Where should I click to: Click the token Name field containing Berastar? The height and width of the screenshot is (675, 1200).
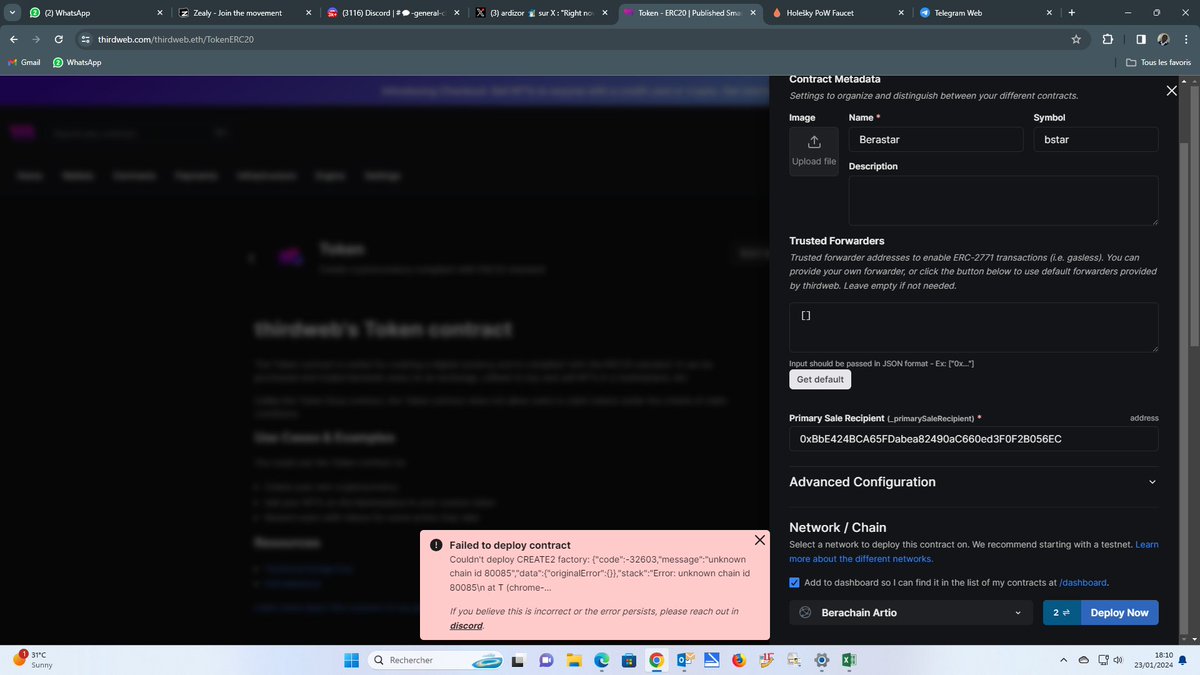[935, 140]
